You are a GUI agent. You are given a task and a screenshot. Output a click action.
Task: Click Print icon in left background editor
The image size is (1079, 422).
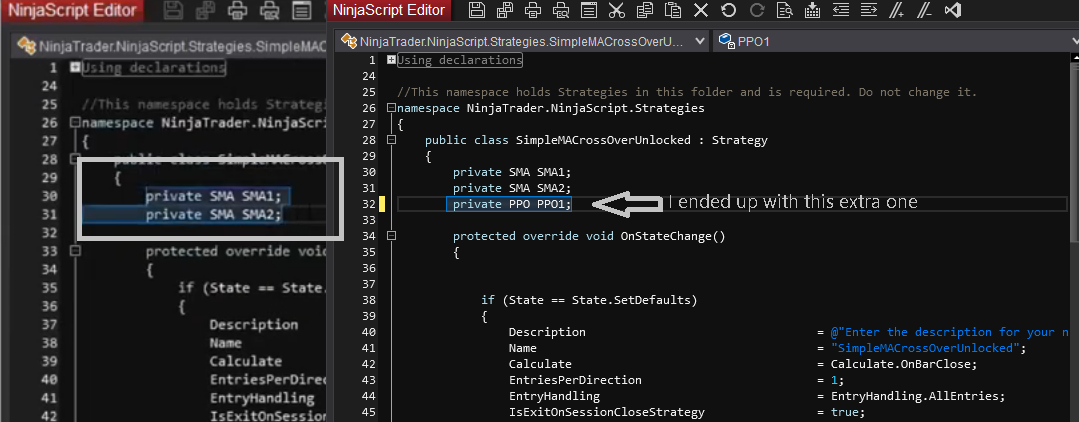pyautogui.click(x=237, y=10)
